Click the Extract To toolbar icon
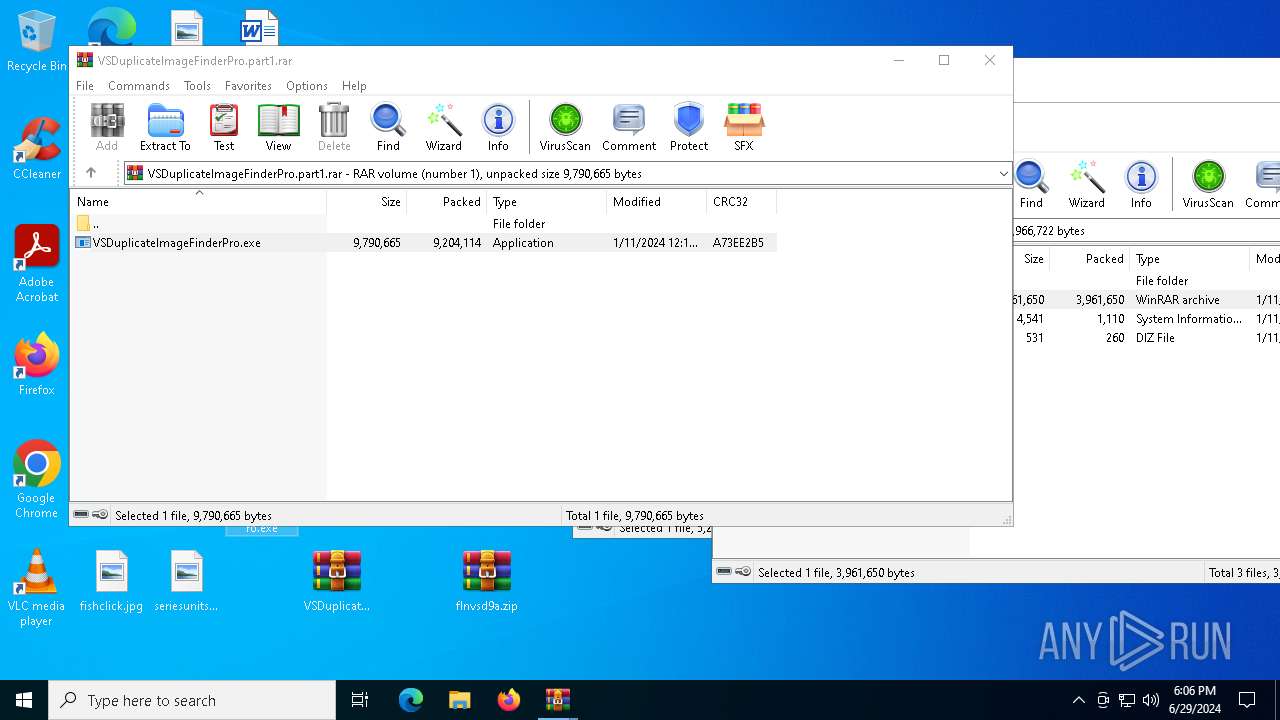The image size is (1280, 720). click(x=165, y=127)
